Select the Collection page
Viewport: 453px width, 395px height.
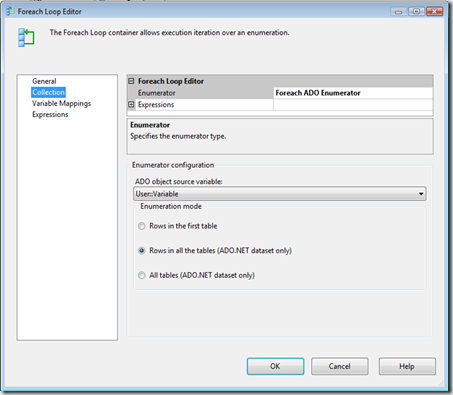point(48,92)
